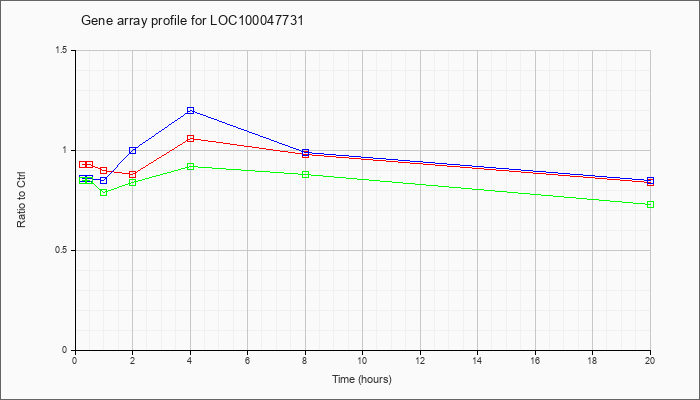Click the Ratio to Ctrl axis label
The height and width of the screenshot is (400, 700).
(21, 200)
